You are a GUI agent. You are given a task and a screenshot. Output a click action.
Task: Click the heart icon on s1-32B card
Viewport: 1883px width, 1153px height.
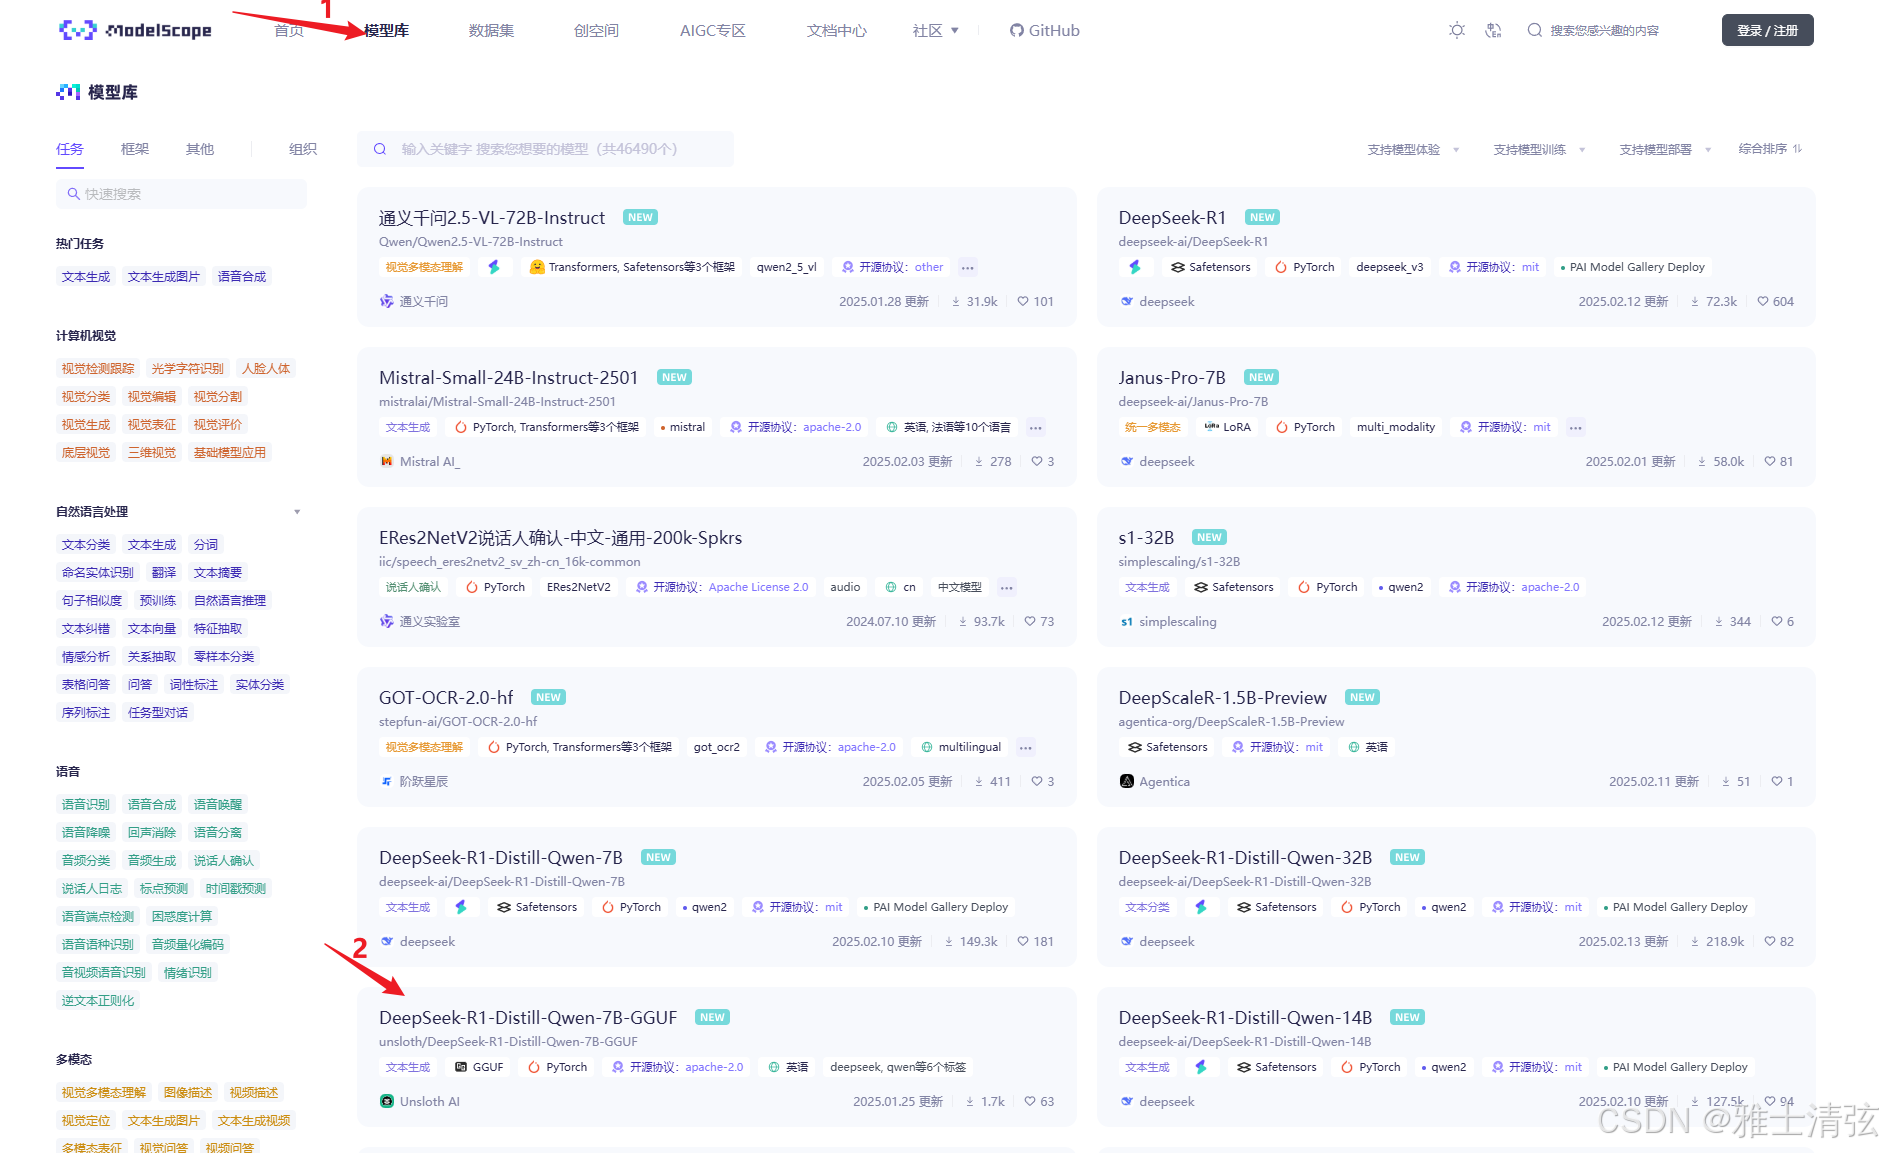coord(1776,621)
